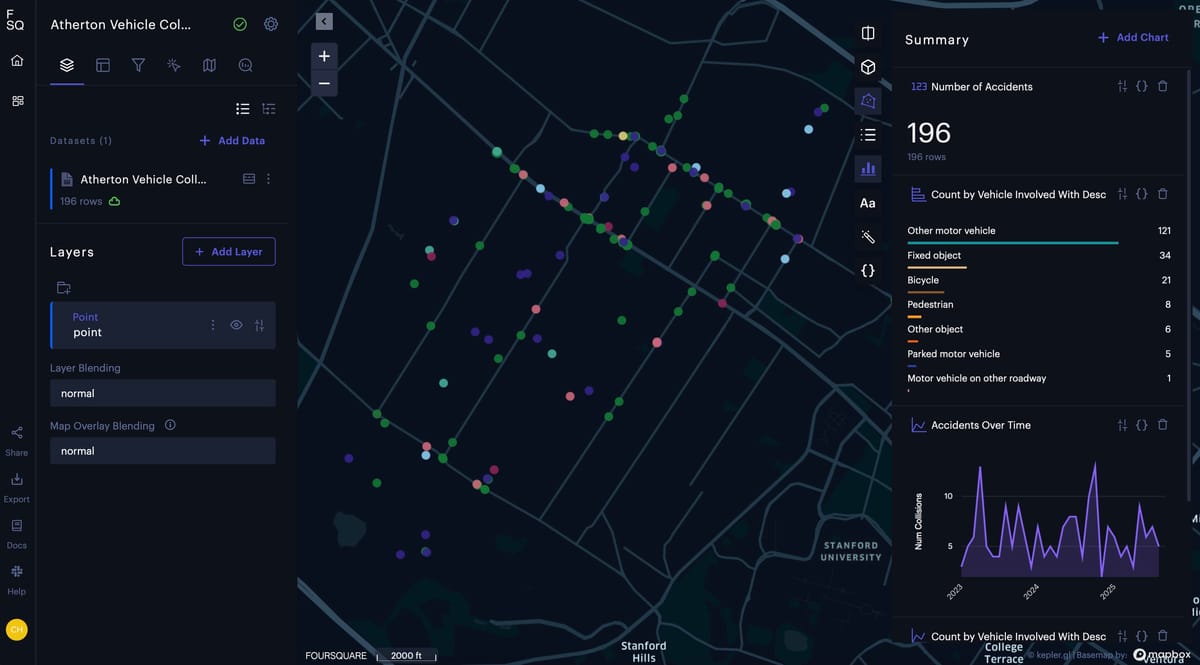Delete Count by Vehicle Involved bar chart

click(1162, 194)
